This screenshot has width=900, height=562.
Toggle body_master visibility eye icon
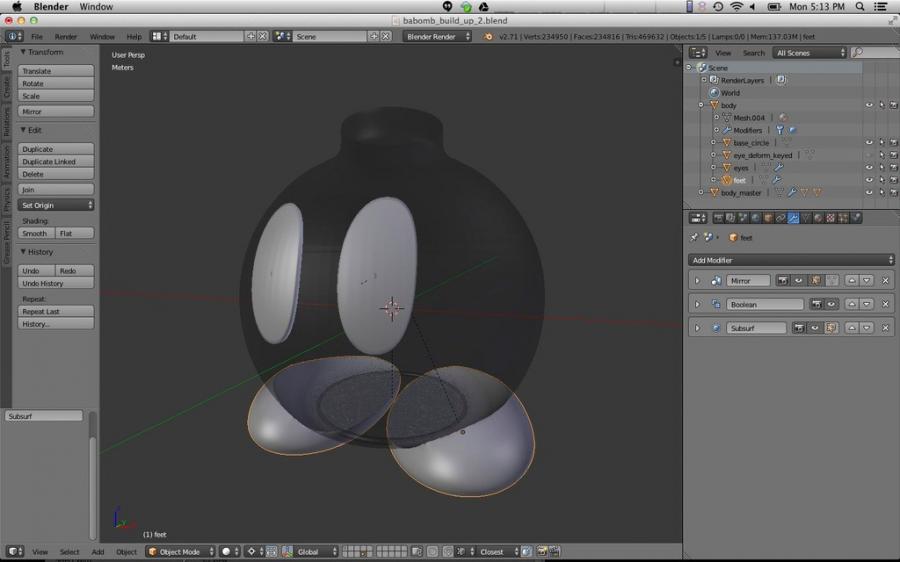(869, 193)
